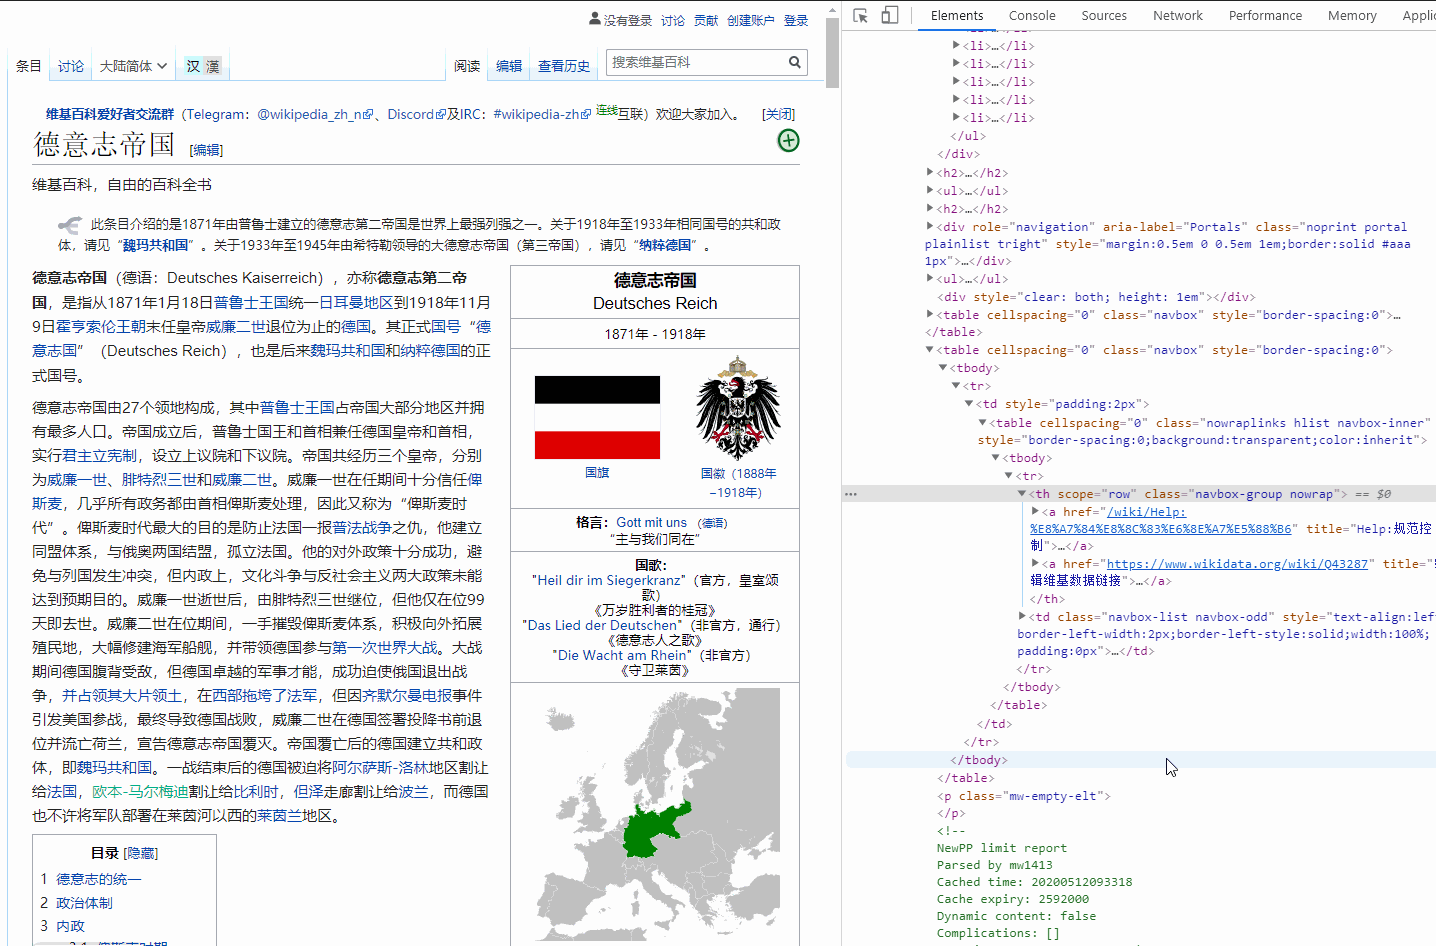
Task: Click the 编辑 link beside 德意志帝国 heading
Action: [x=207, y=150]
